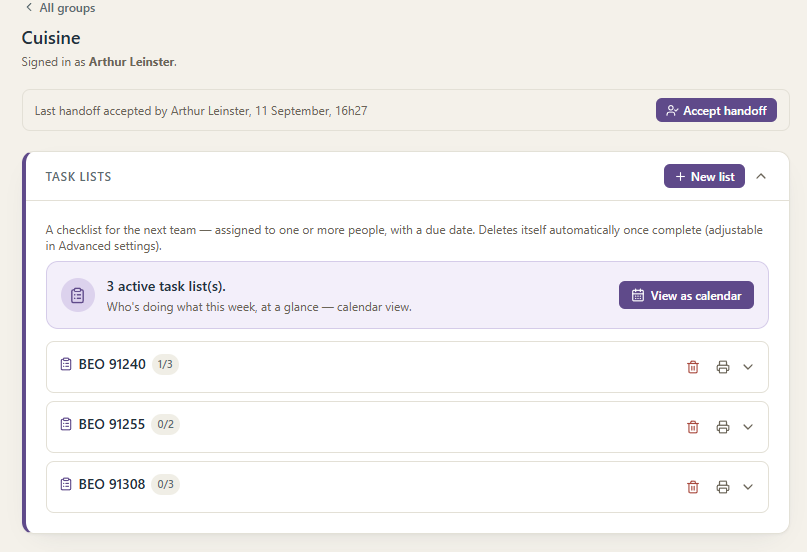Click the Accept handoff button
Viewport: 807px width, 552px height.
[716, 111]
